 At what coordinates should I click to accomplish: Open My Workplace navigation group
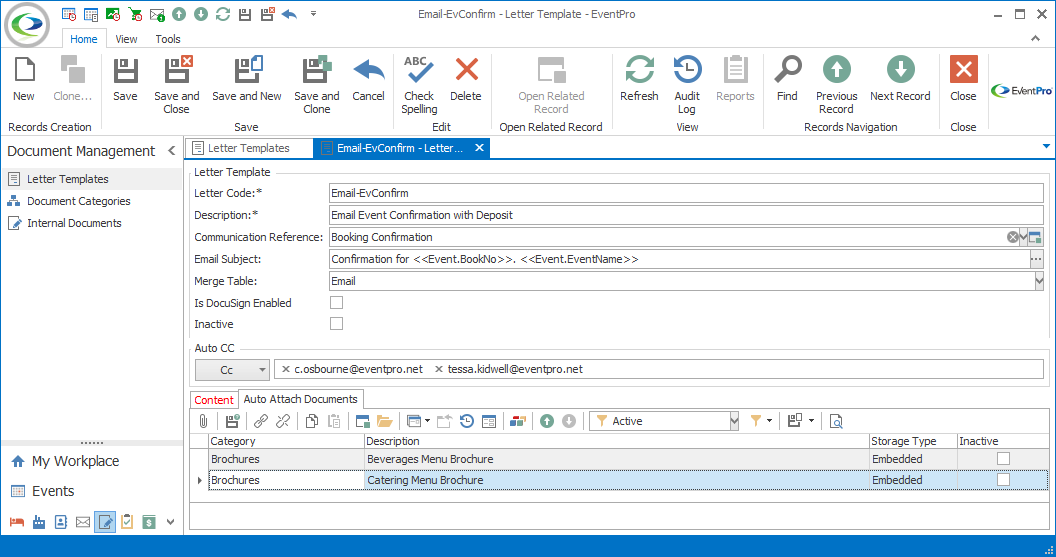click(x=75, y=461)
